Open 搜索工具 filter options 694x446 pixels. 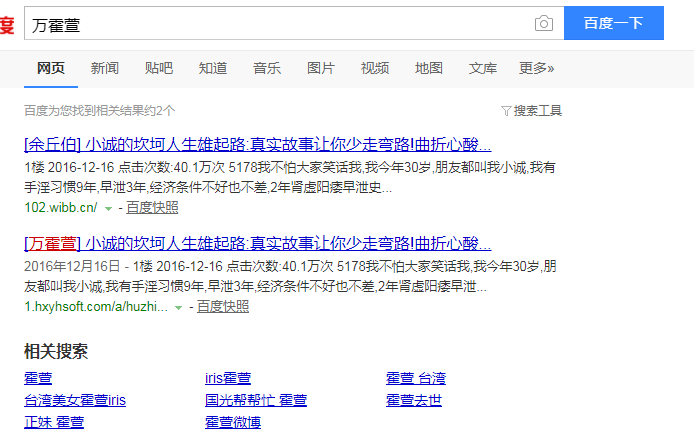click(x=537, y=111)
